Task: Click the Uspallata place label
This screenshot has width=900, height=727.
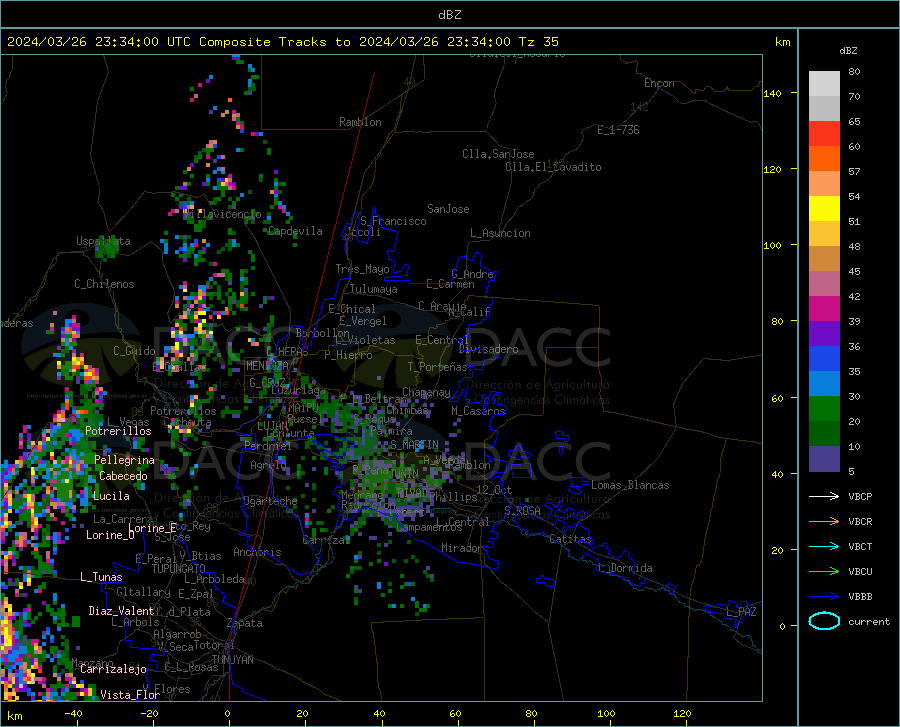Action: click(x=103, y=241)
